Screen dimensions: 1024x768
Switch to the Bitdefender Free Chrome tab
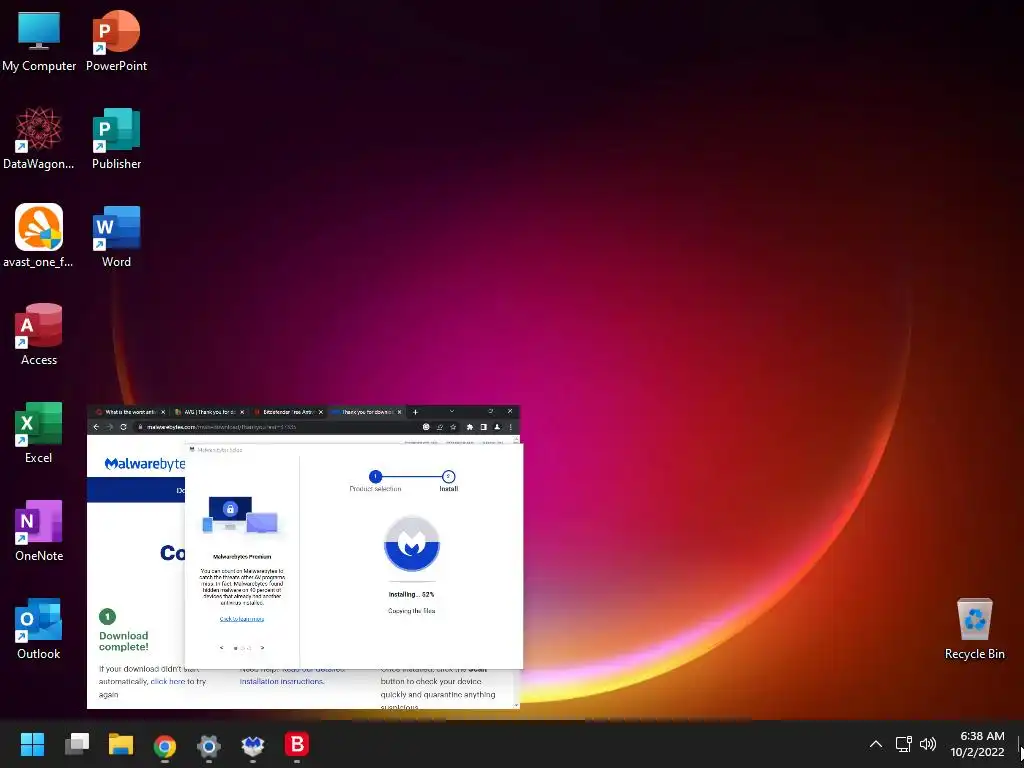[287, 412]
